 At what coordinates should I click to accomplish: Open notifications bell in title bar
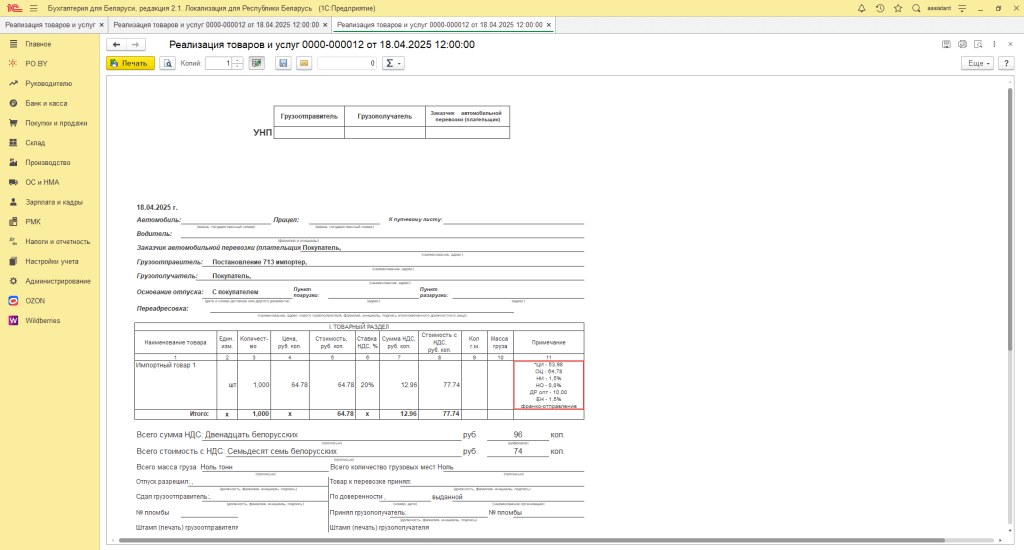(861, 8)
